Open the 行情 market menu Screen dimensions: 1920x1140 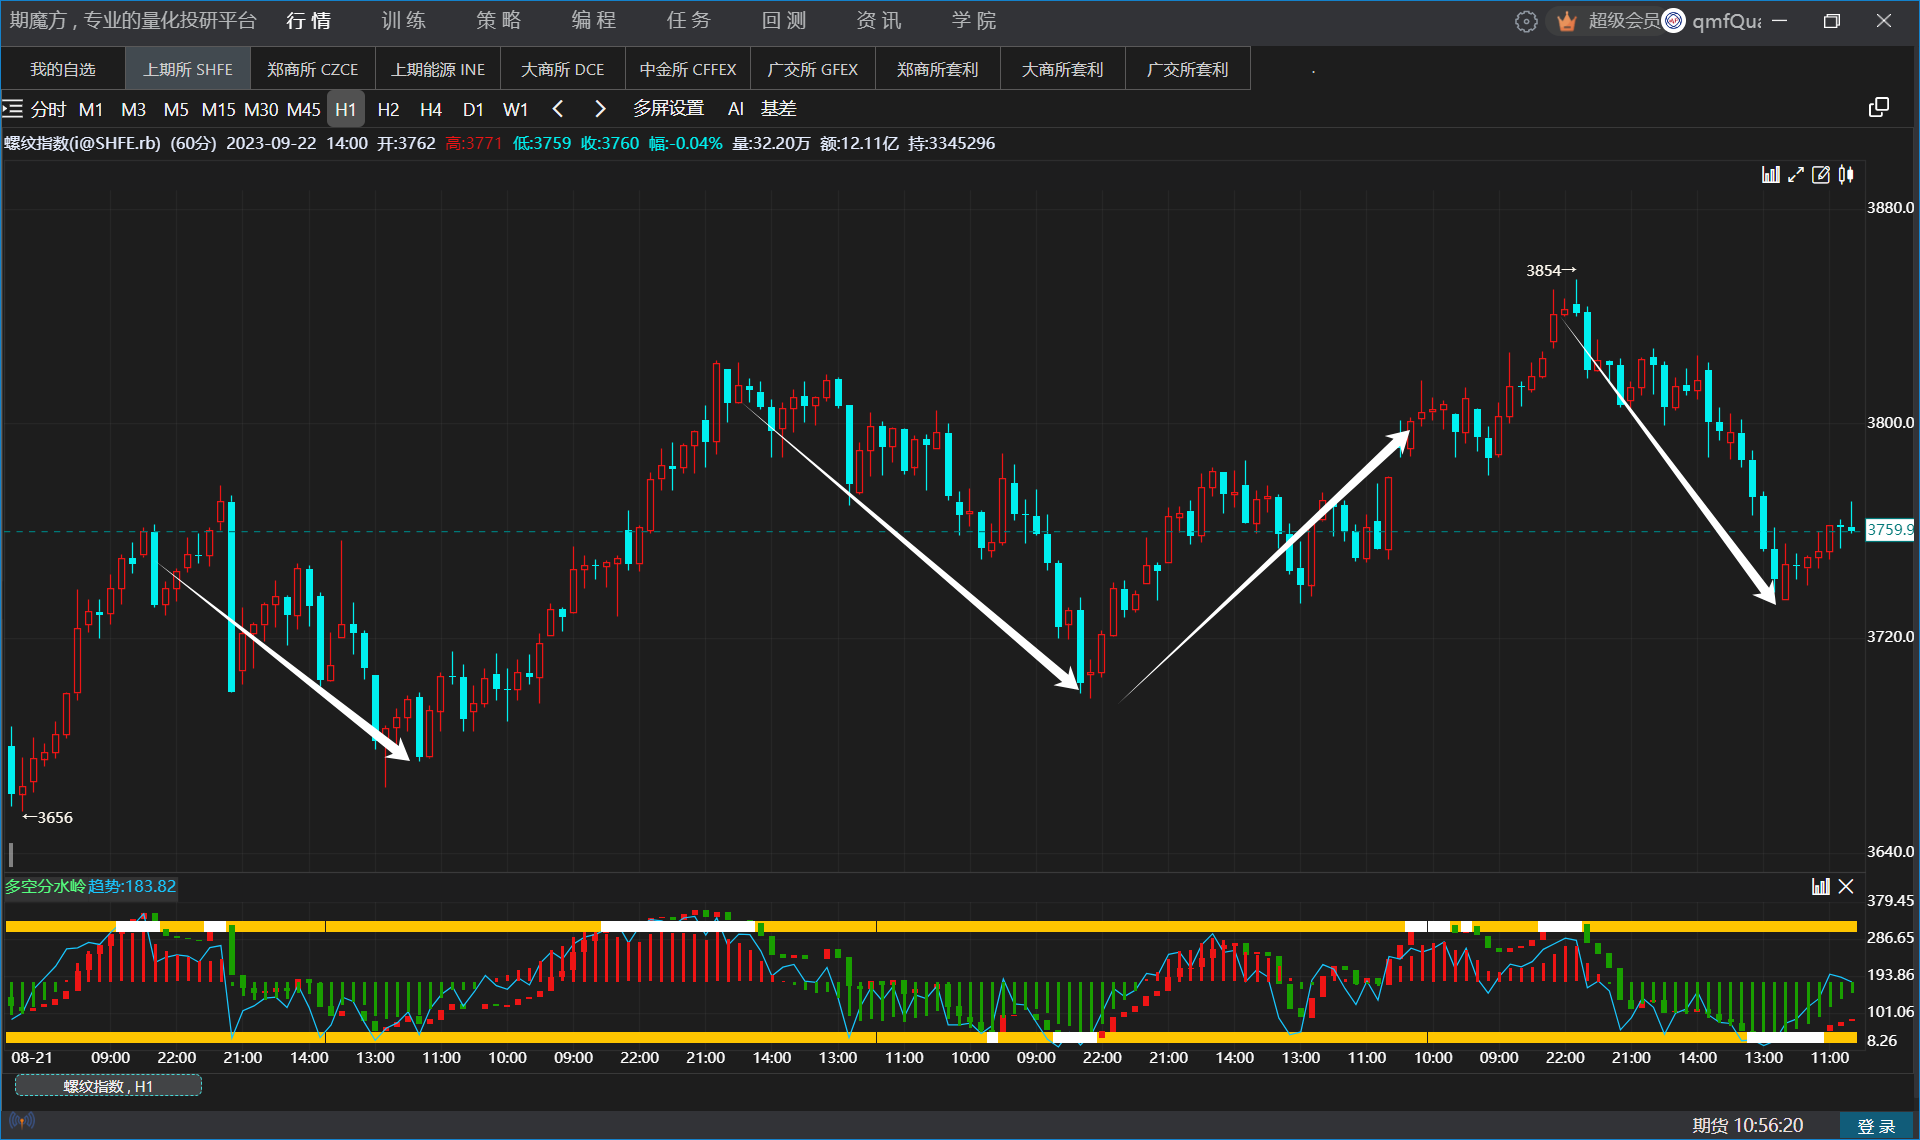[308, 21]
